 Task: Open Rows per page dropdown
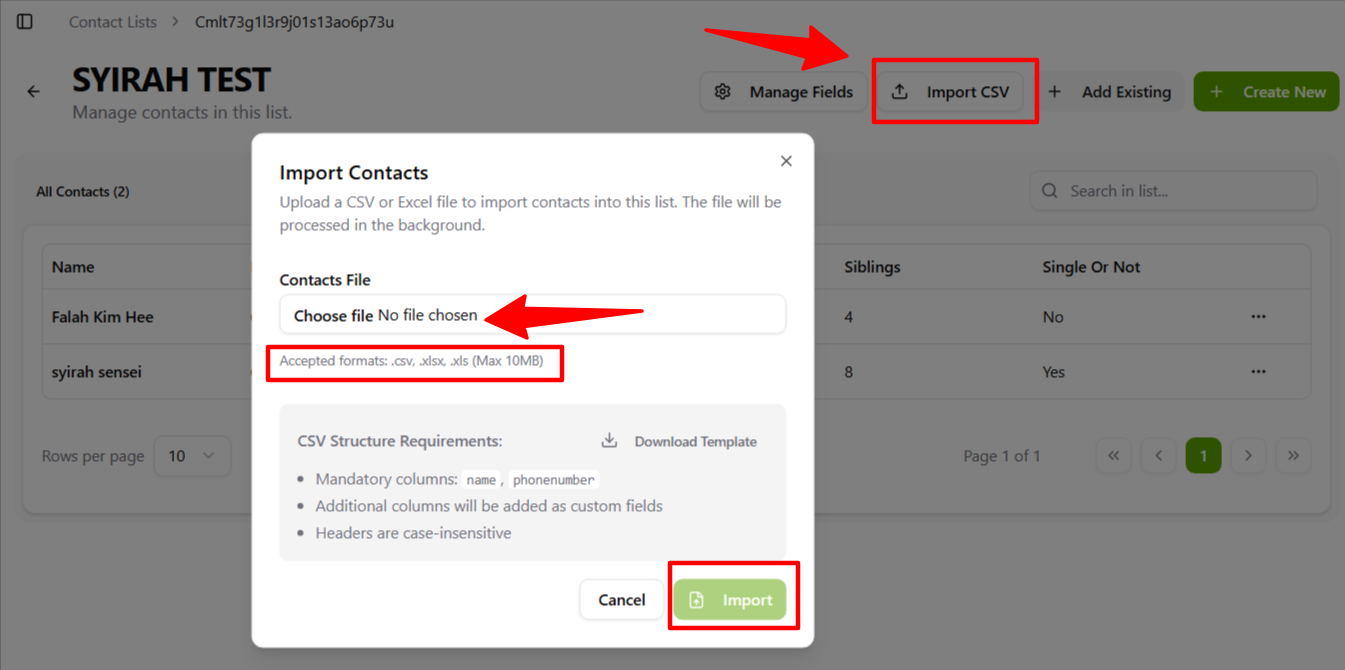pyautogui.click(x=192, y=456)
